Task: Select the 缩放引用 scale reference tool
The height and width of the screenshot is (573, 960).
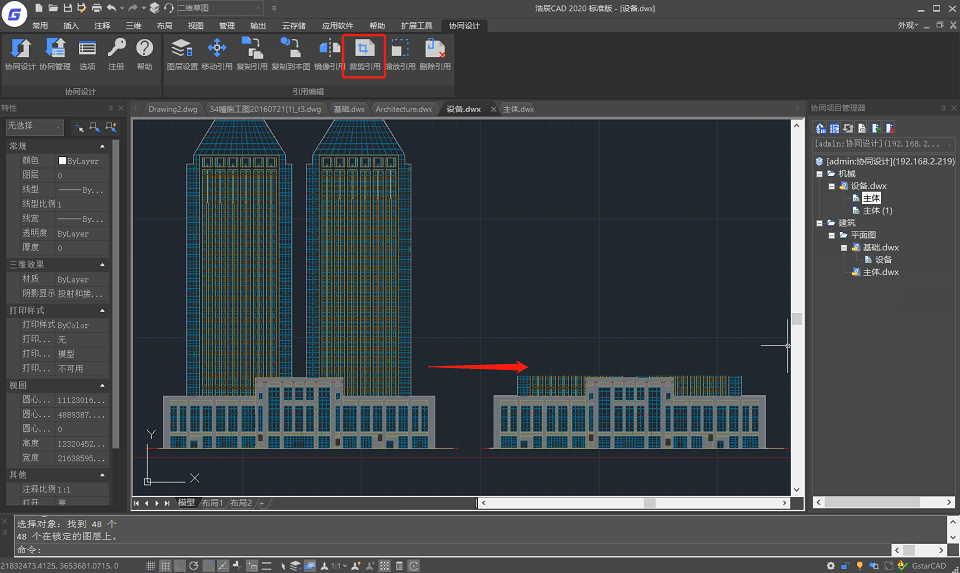Action: [x=400, y=54]
